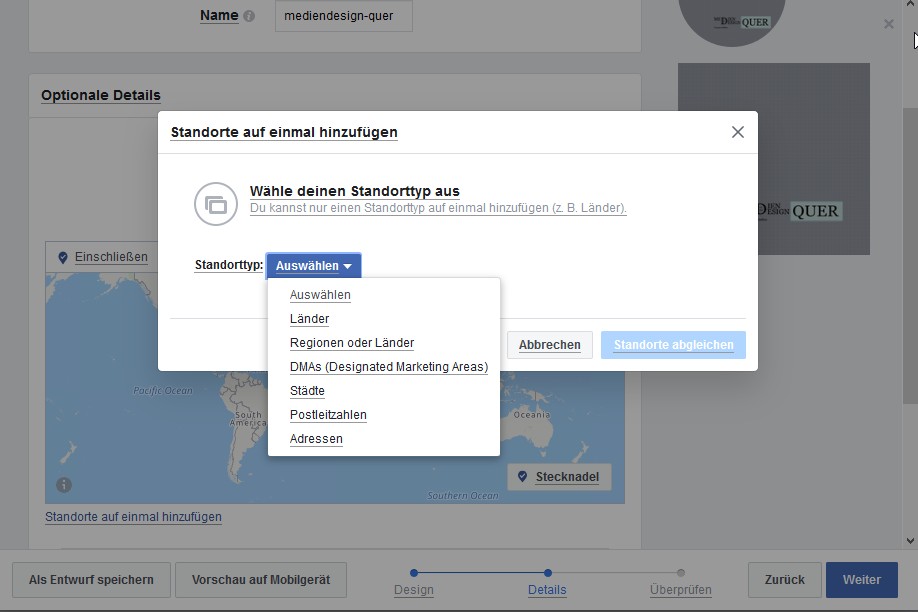Image resolution: width=918 pixels, height=612 pixels.
Task: Pick Städte from the location types
Action: point(307,391)
